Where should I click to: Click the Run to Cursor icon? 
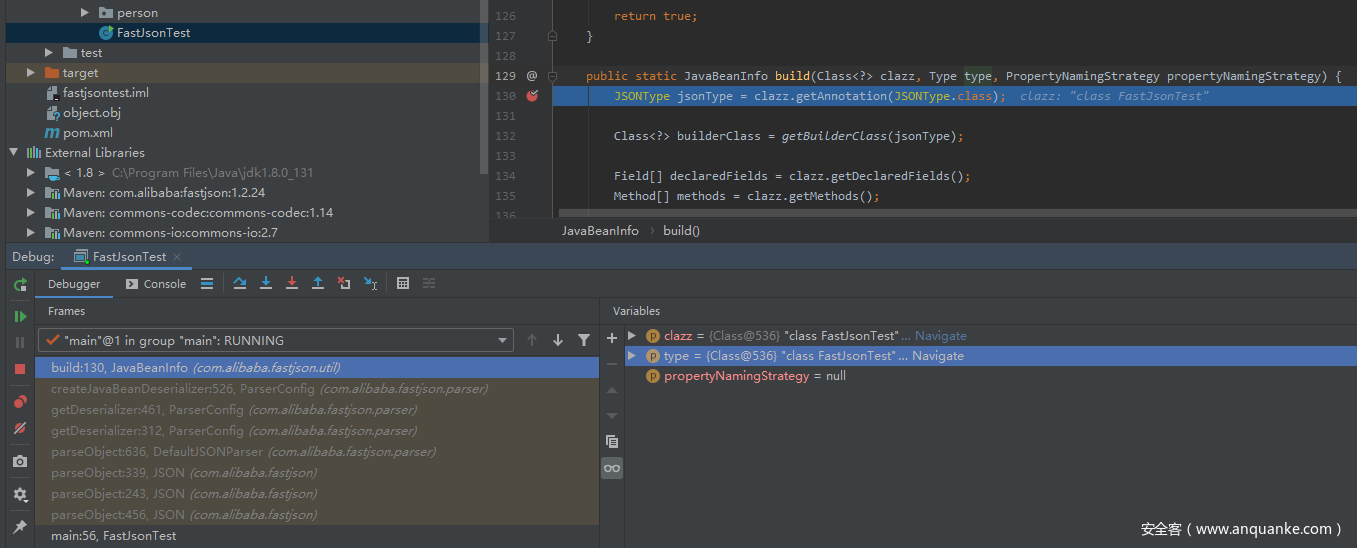[x=370, y=284]
